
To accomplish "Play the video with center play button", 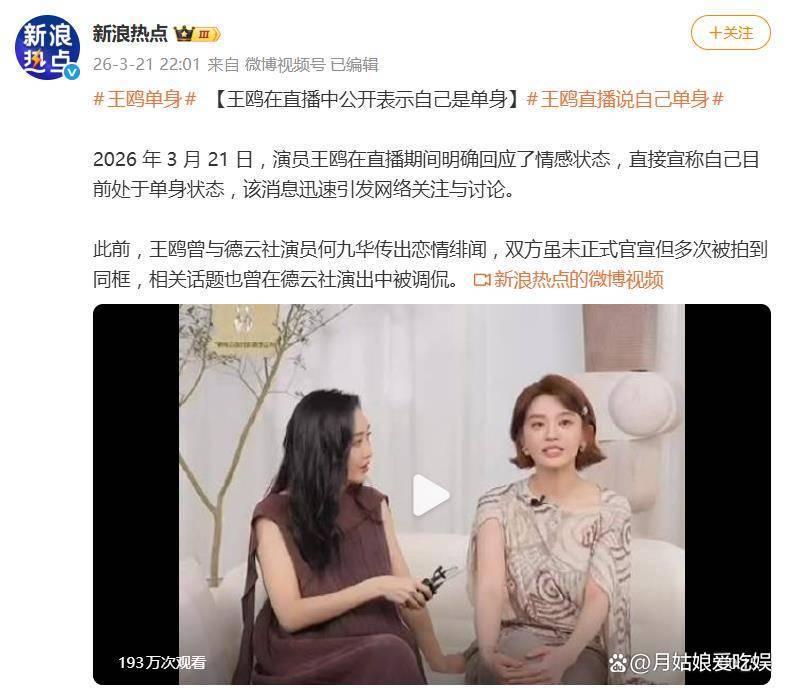I will click(430, 496).
